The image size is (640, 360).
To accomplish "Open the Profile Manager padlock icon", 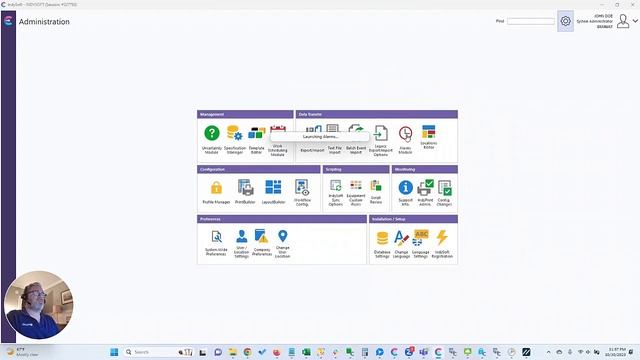I will [216, 188].
